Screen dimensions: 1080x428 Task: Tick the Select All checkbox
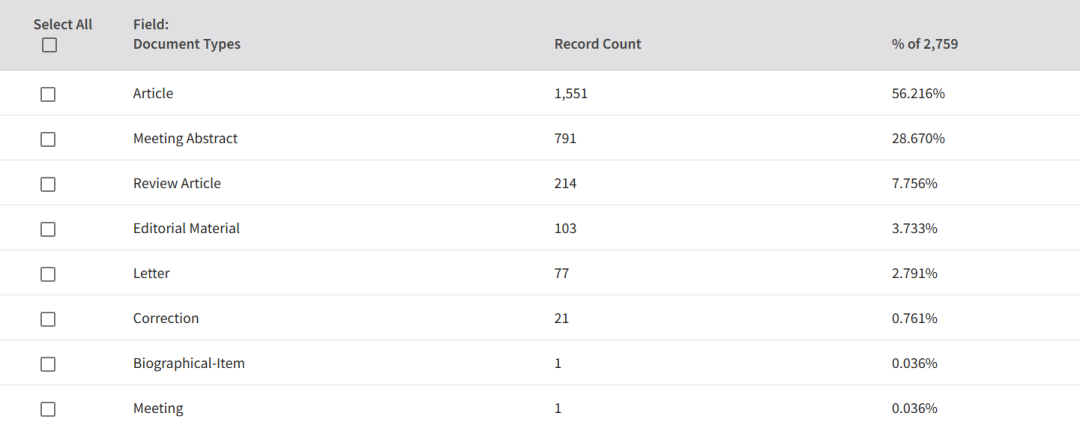[x=49, y=45]
